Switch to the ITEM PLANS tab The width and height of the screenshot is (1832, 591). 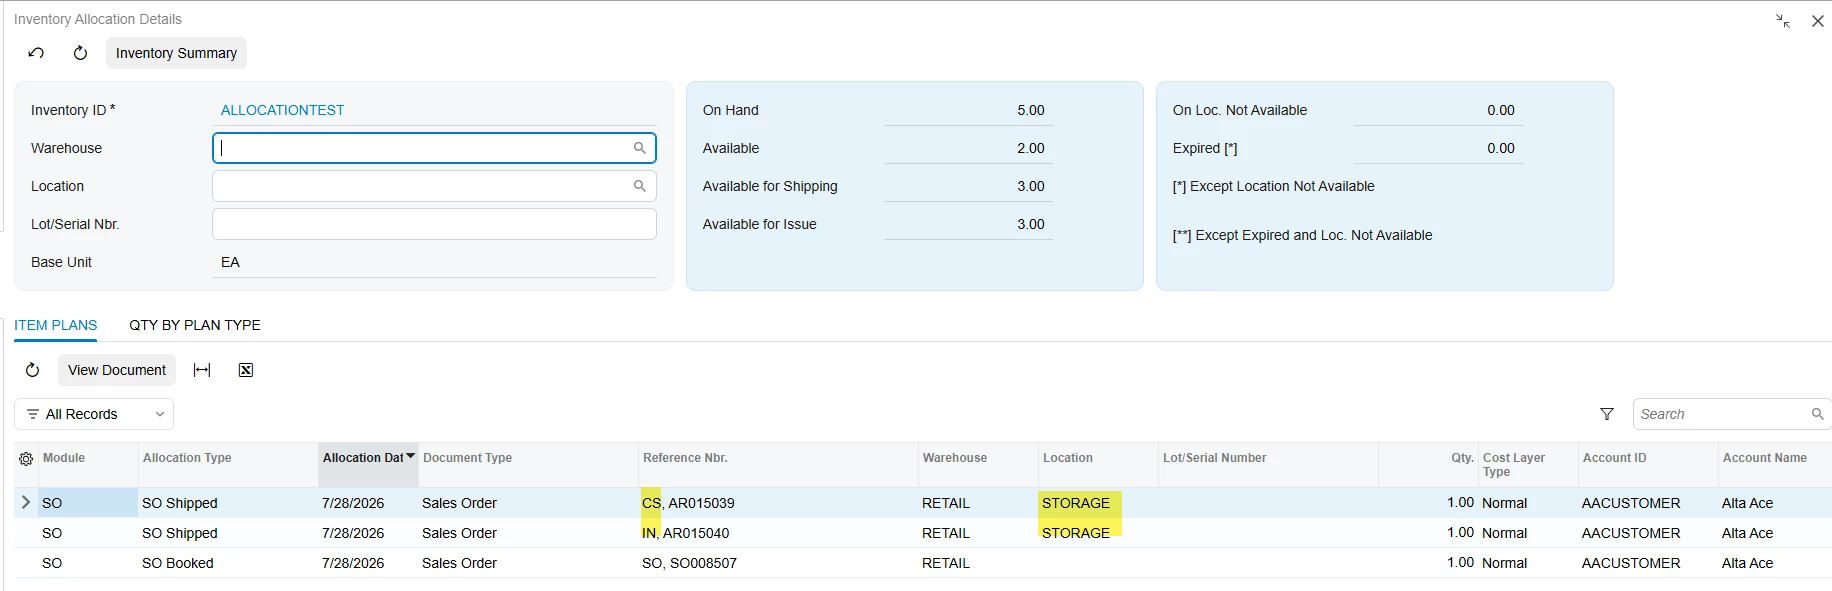coord(55,325)
